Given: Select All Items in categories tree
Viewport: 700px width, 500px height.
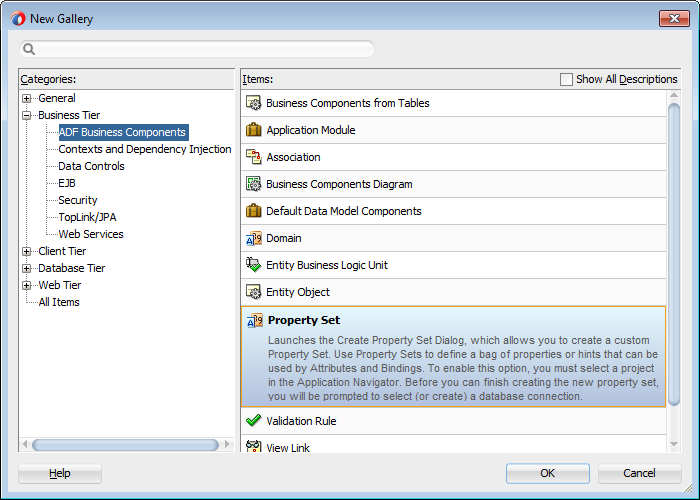Looking at the screenshot, I should pos(59,302).
